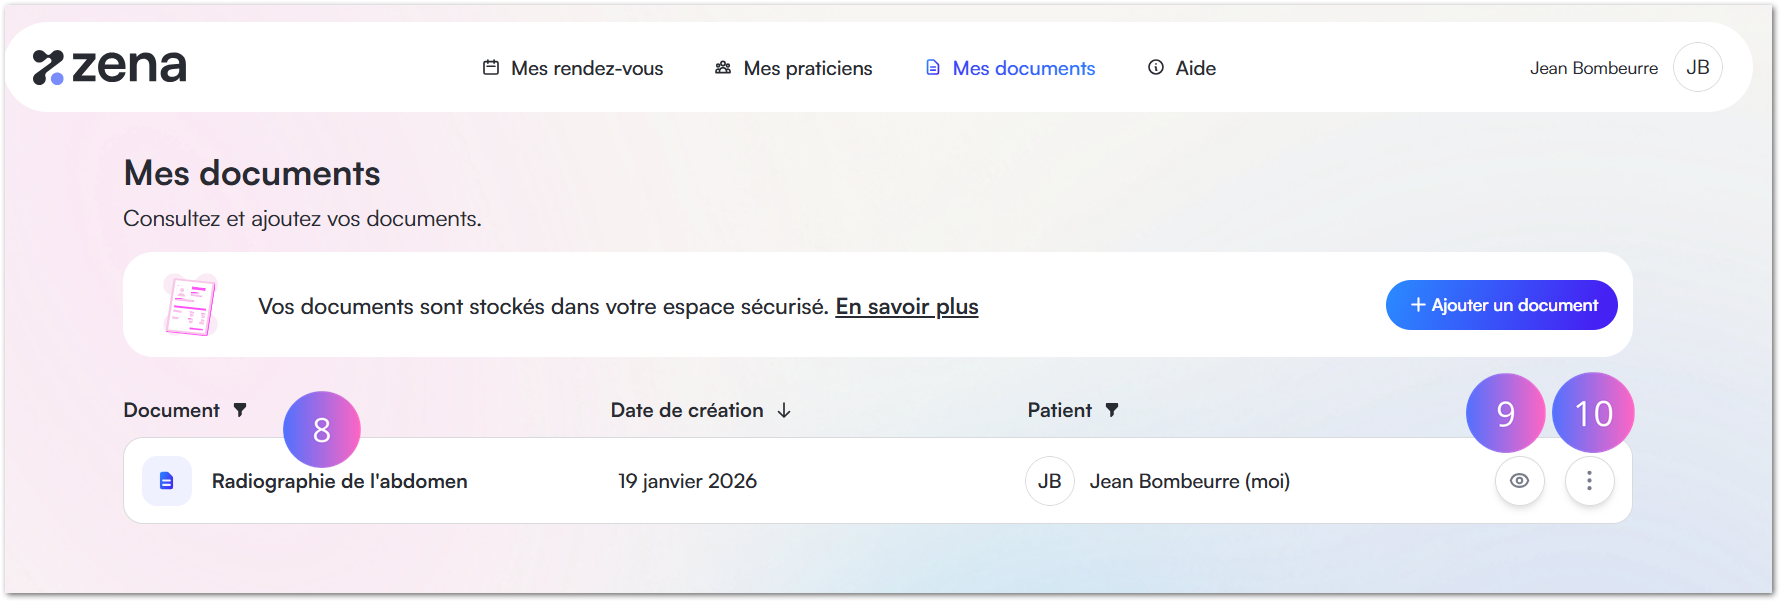Open Radiographie de l'abdomen document
The image size is (1781, 602).
tap(340, 481)
